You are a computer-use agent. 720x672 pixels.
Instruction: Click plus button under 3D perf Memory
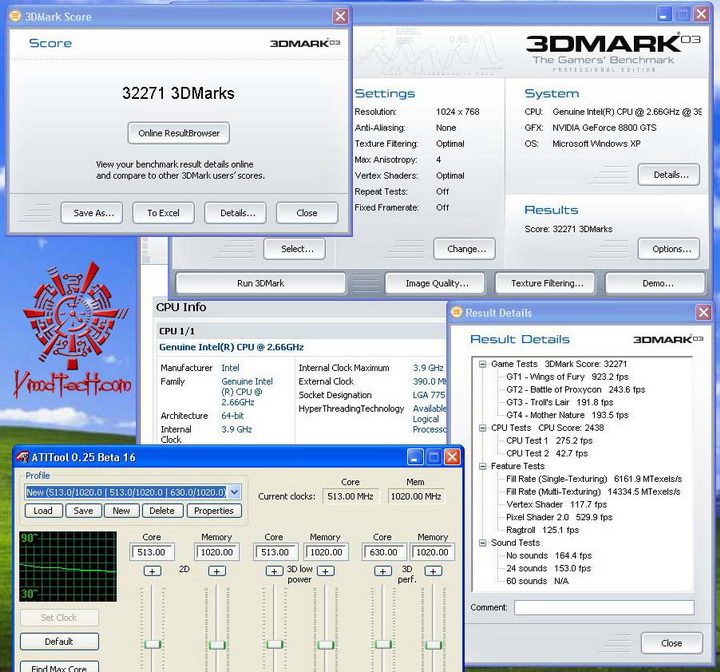433,571
